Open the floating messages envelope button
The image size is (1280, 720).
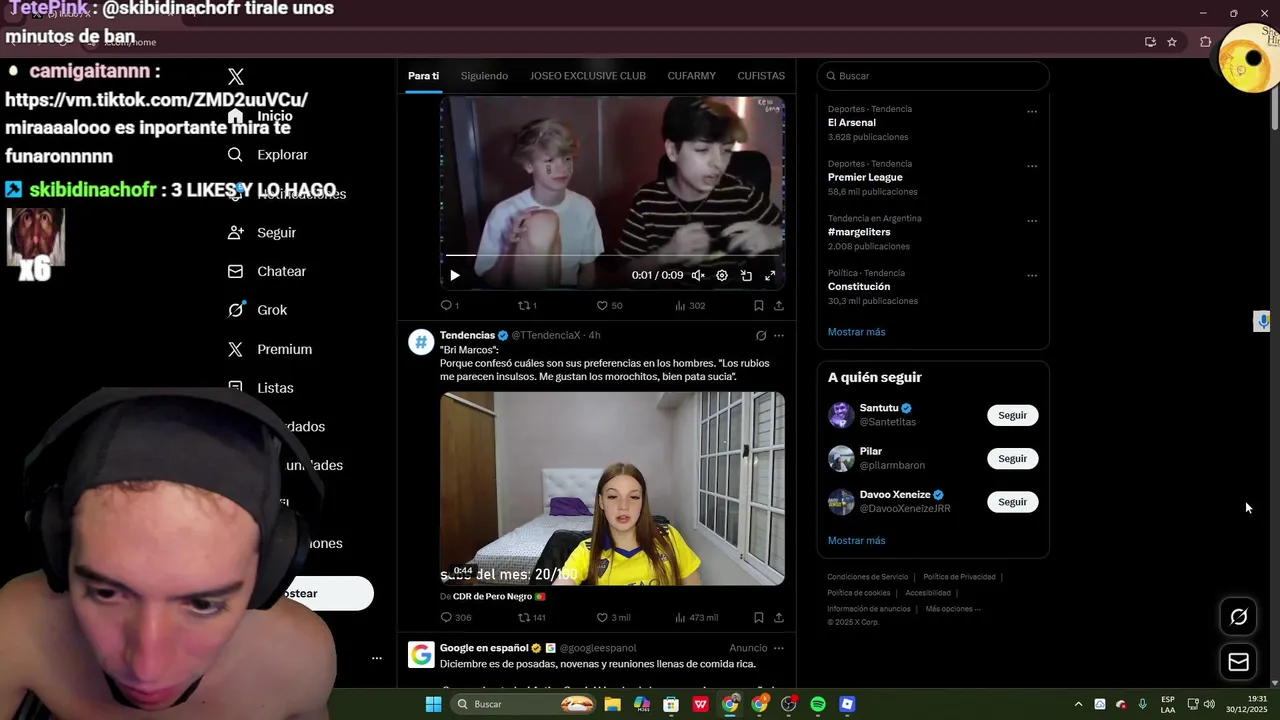(x=1238, y=662)
